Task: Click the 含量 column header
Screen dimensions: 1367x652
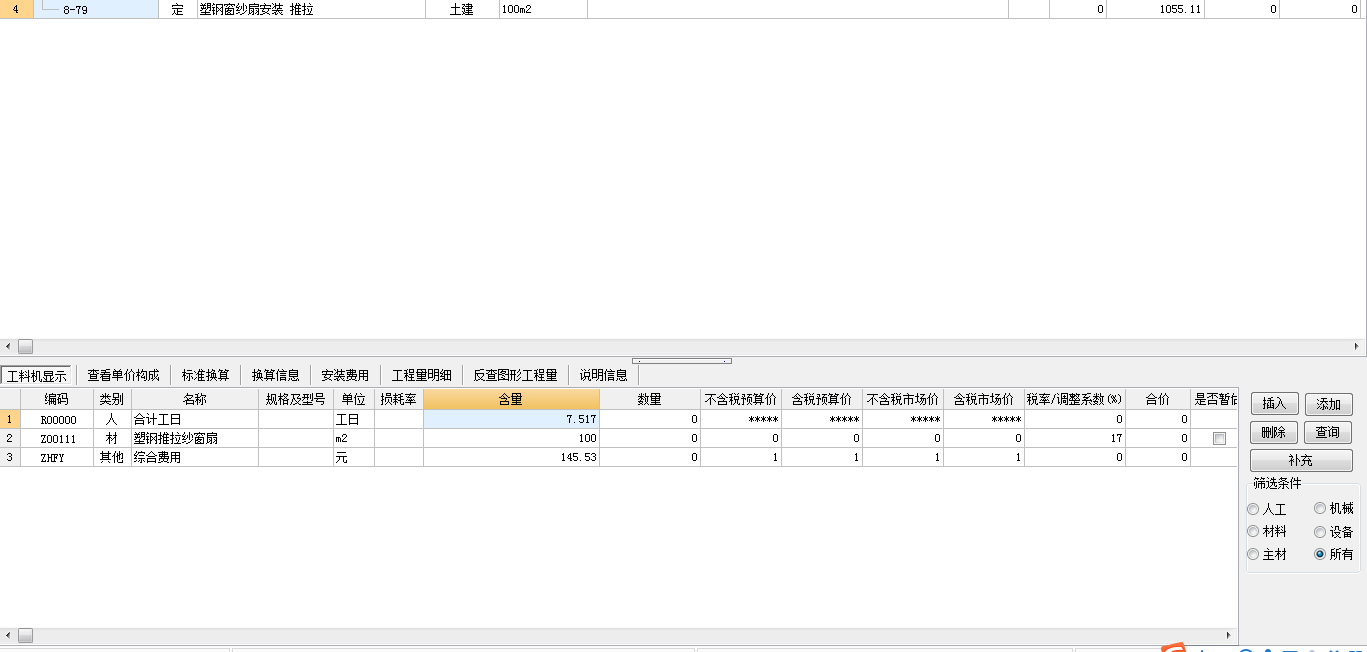Action: click(511, 399)
